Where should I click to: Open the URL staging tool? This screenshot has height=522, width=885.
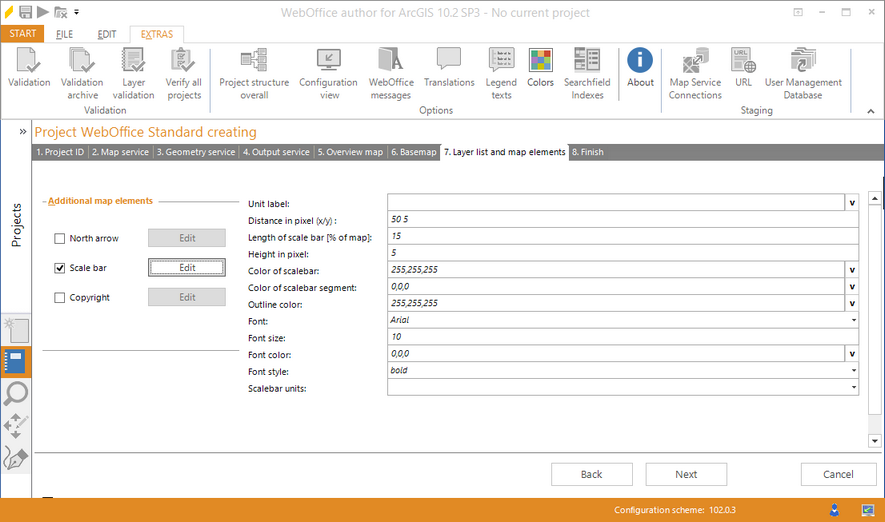coord(743,68)
